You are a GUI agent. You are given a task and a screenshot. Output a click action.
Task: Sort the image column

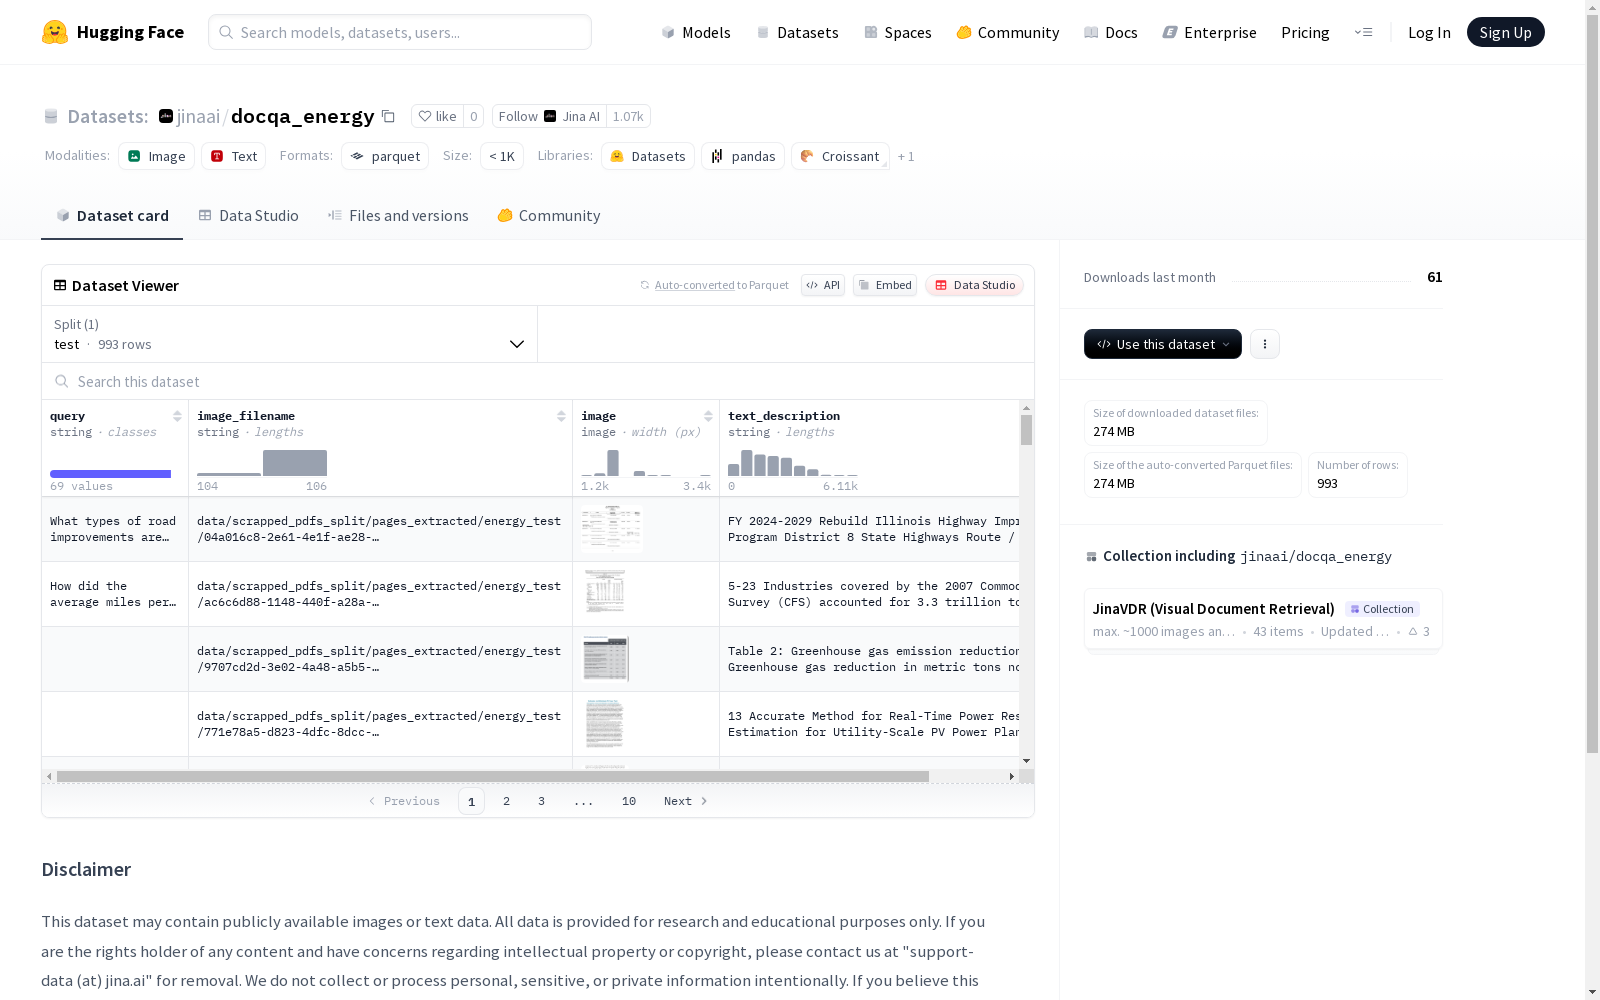(708, 416)
